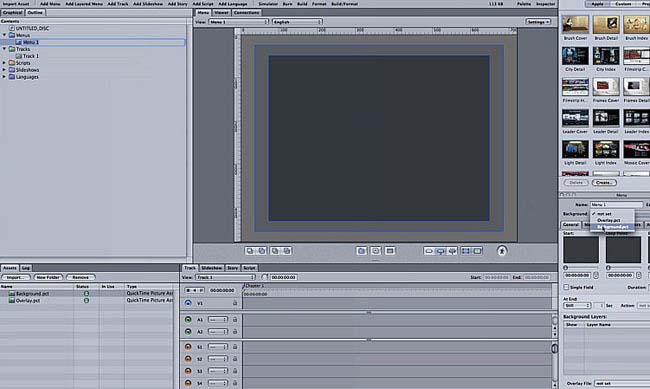The width and height of the screenshot is (650, 389).
Task: Toggle the green enable button for track A1
Action: coord(188,320)
